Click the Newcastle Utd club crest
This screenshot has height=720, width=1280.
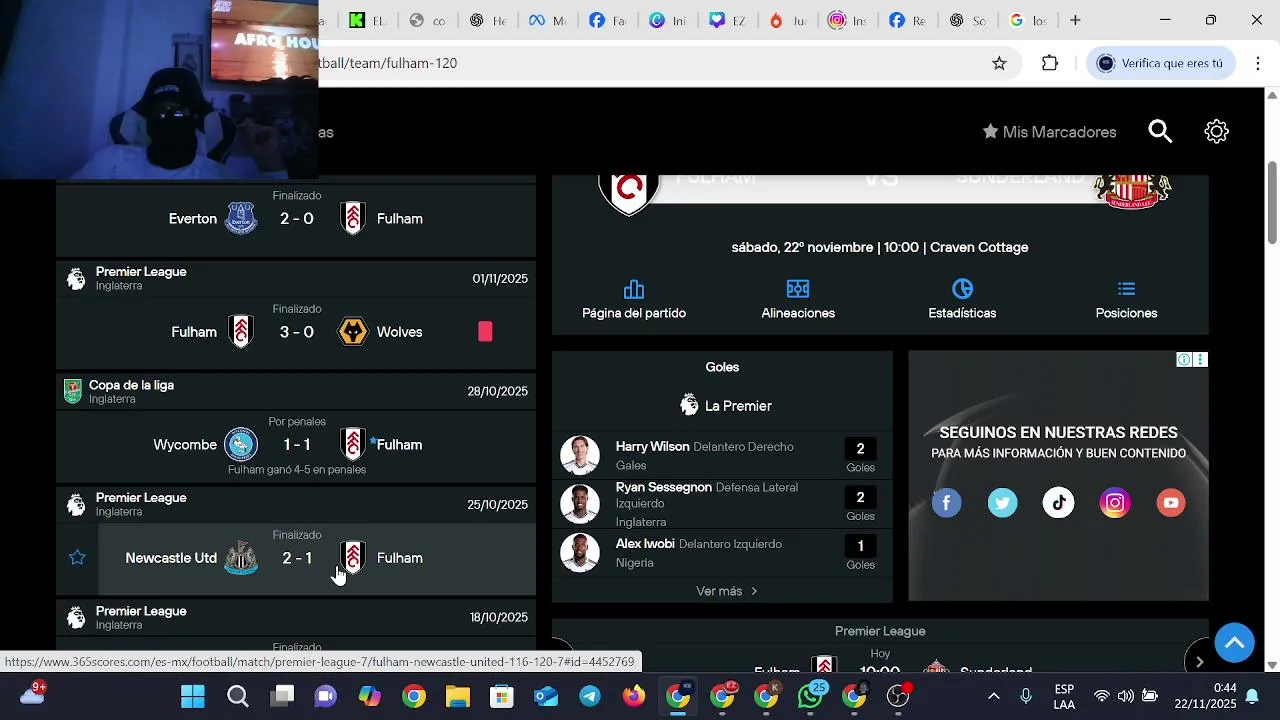241,558
